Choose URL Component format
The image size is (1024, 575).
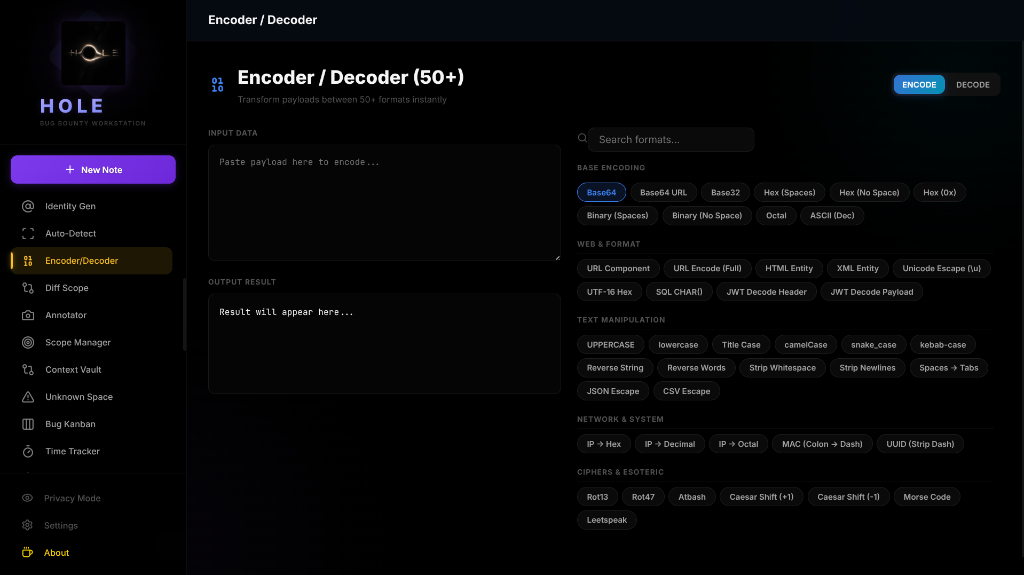tap(618, 269)
